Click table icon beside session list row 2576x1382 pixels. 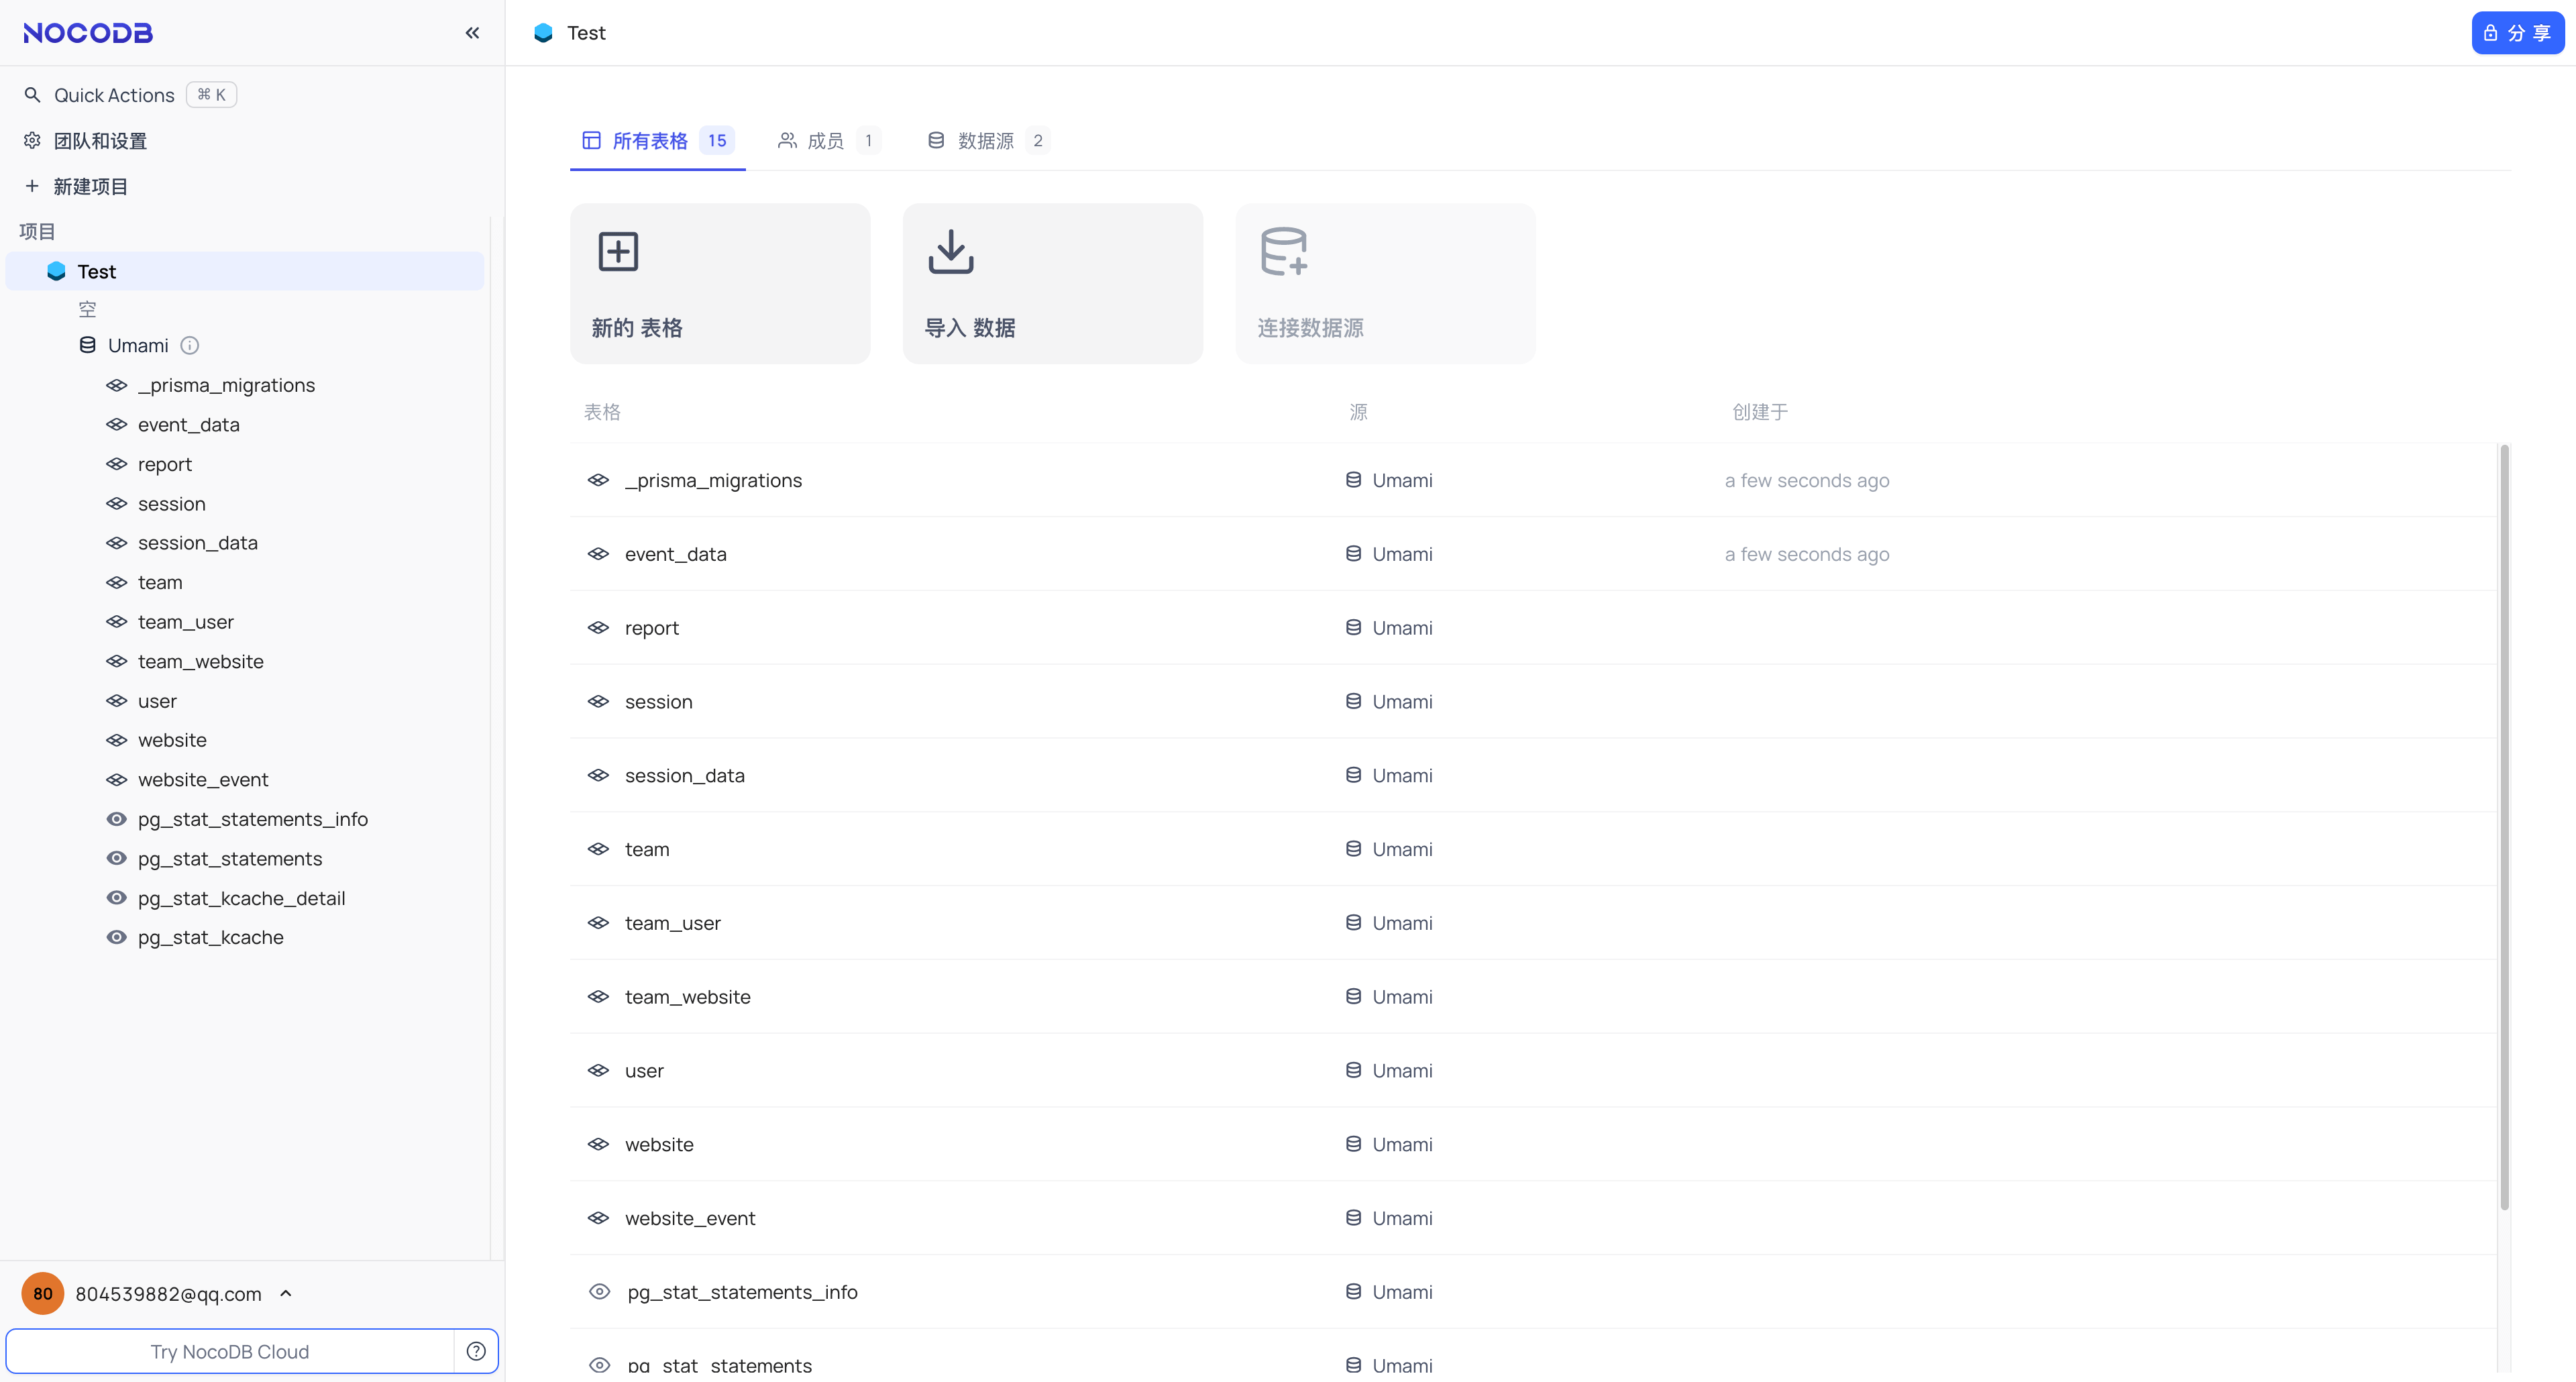[598, 702]
